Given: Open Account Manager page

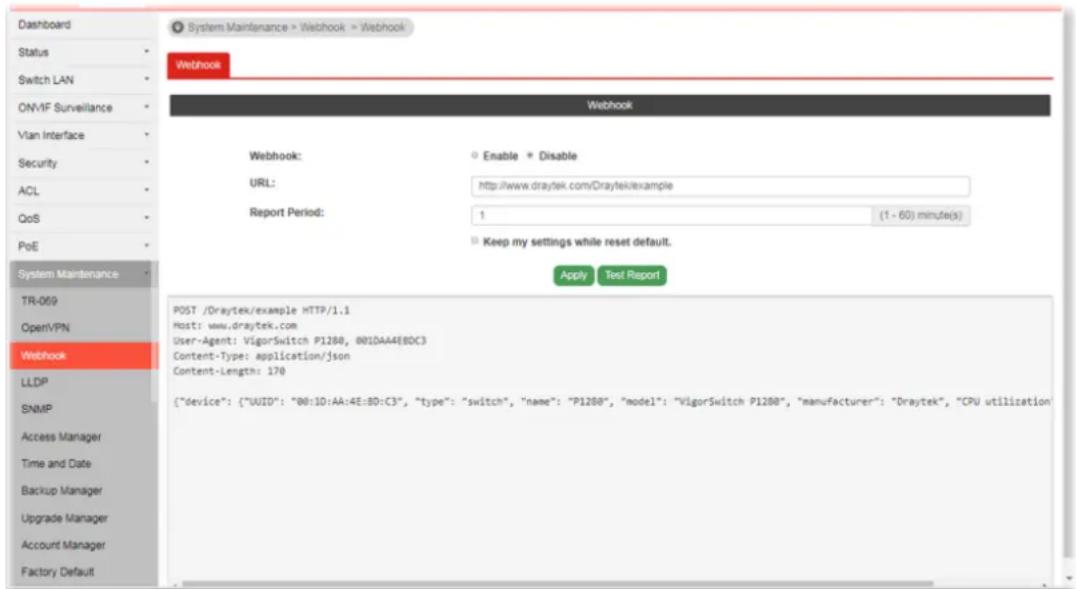Looking at the screenshot, I should 63,545.
